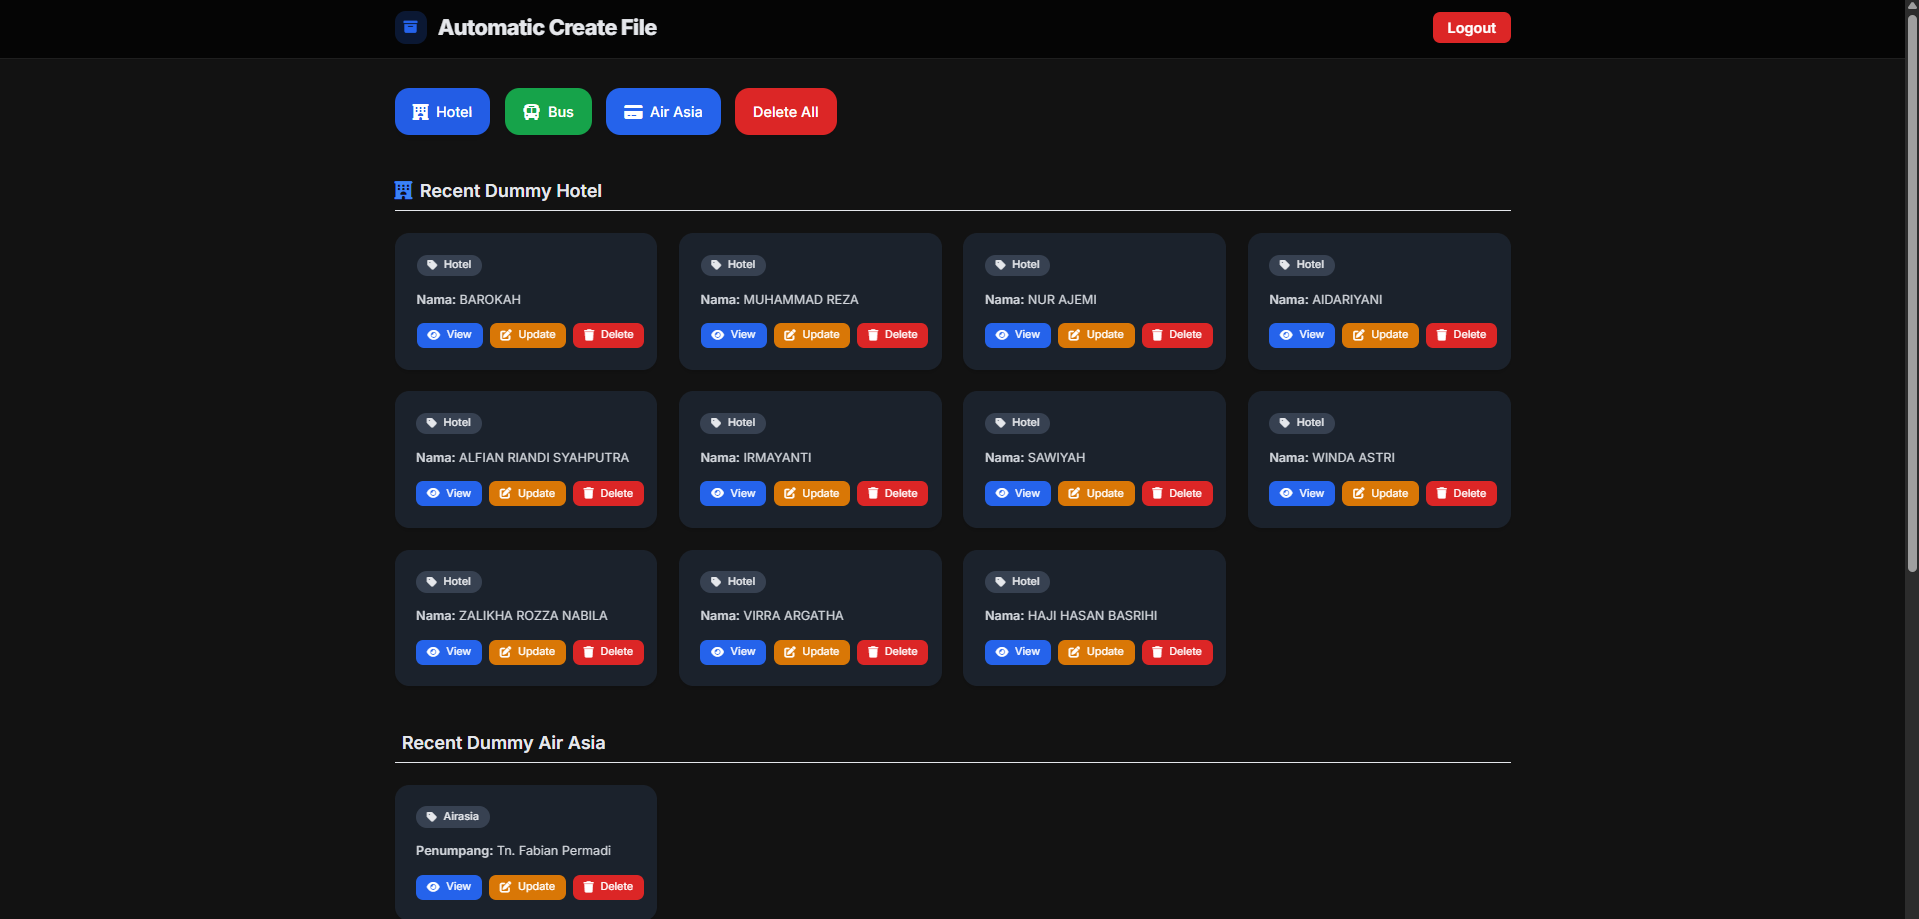The width and height of the screenshot is (1919, 919).
Task: Delete the ALFIAN RIANDI SYAHPUTRA record
Action: (608, 494)
